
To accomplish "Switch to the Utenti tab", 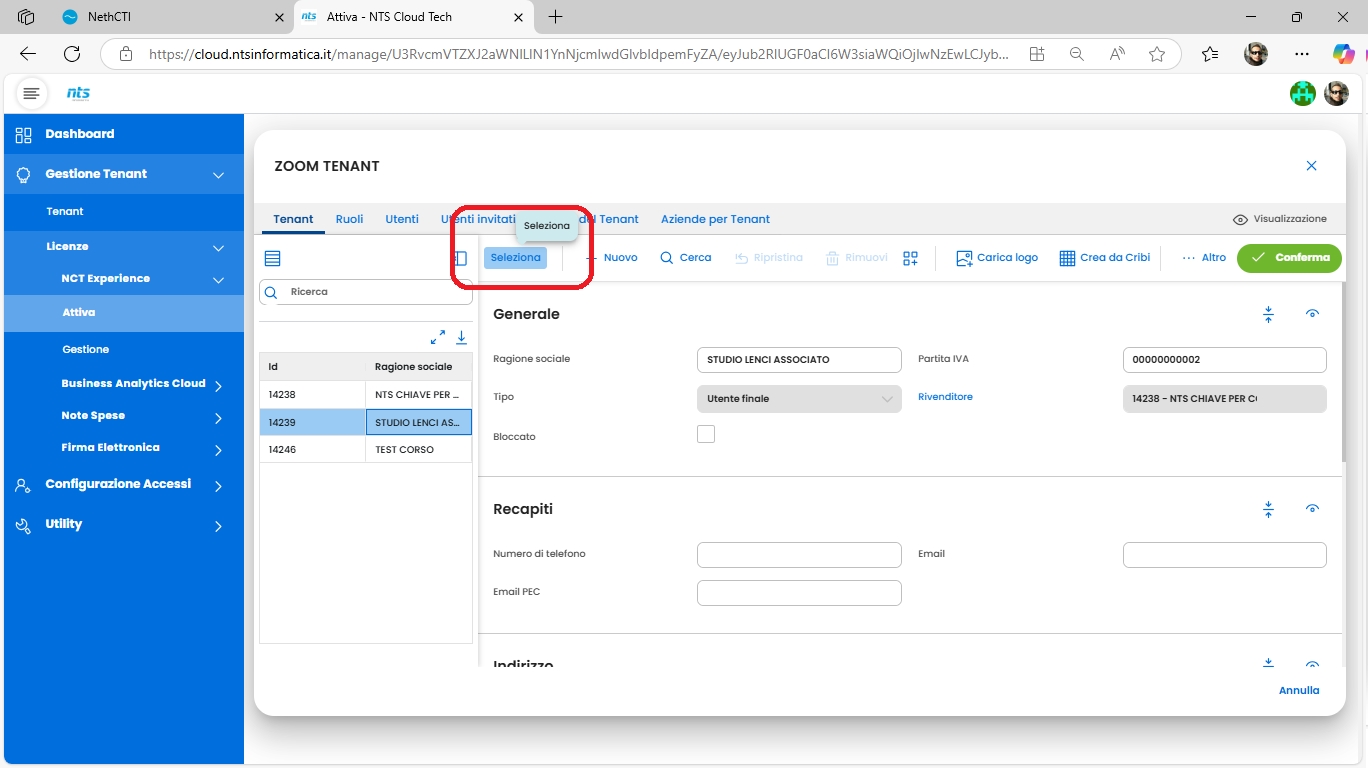I will [x=402, y=219].
